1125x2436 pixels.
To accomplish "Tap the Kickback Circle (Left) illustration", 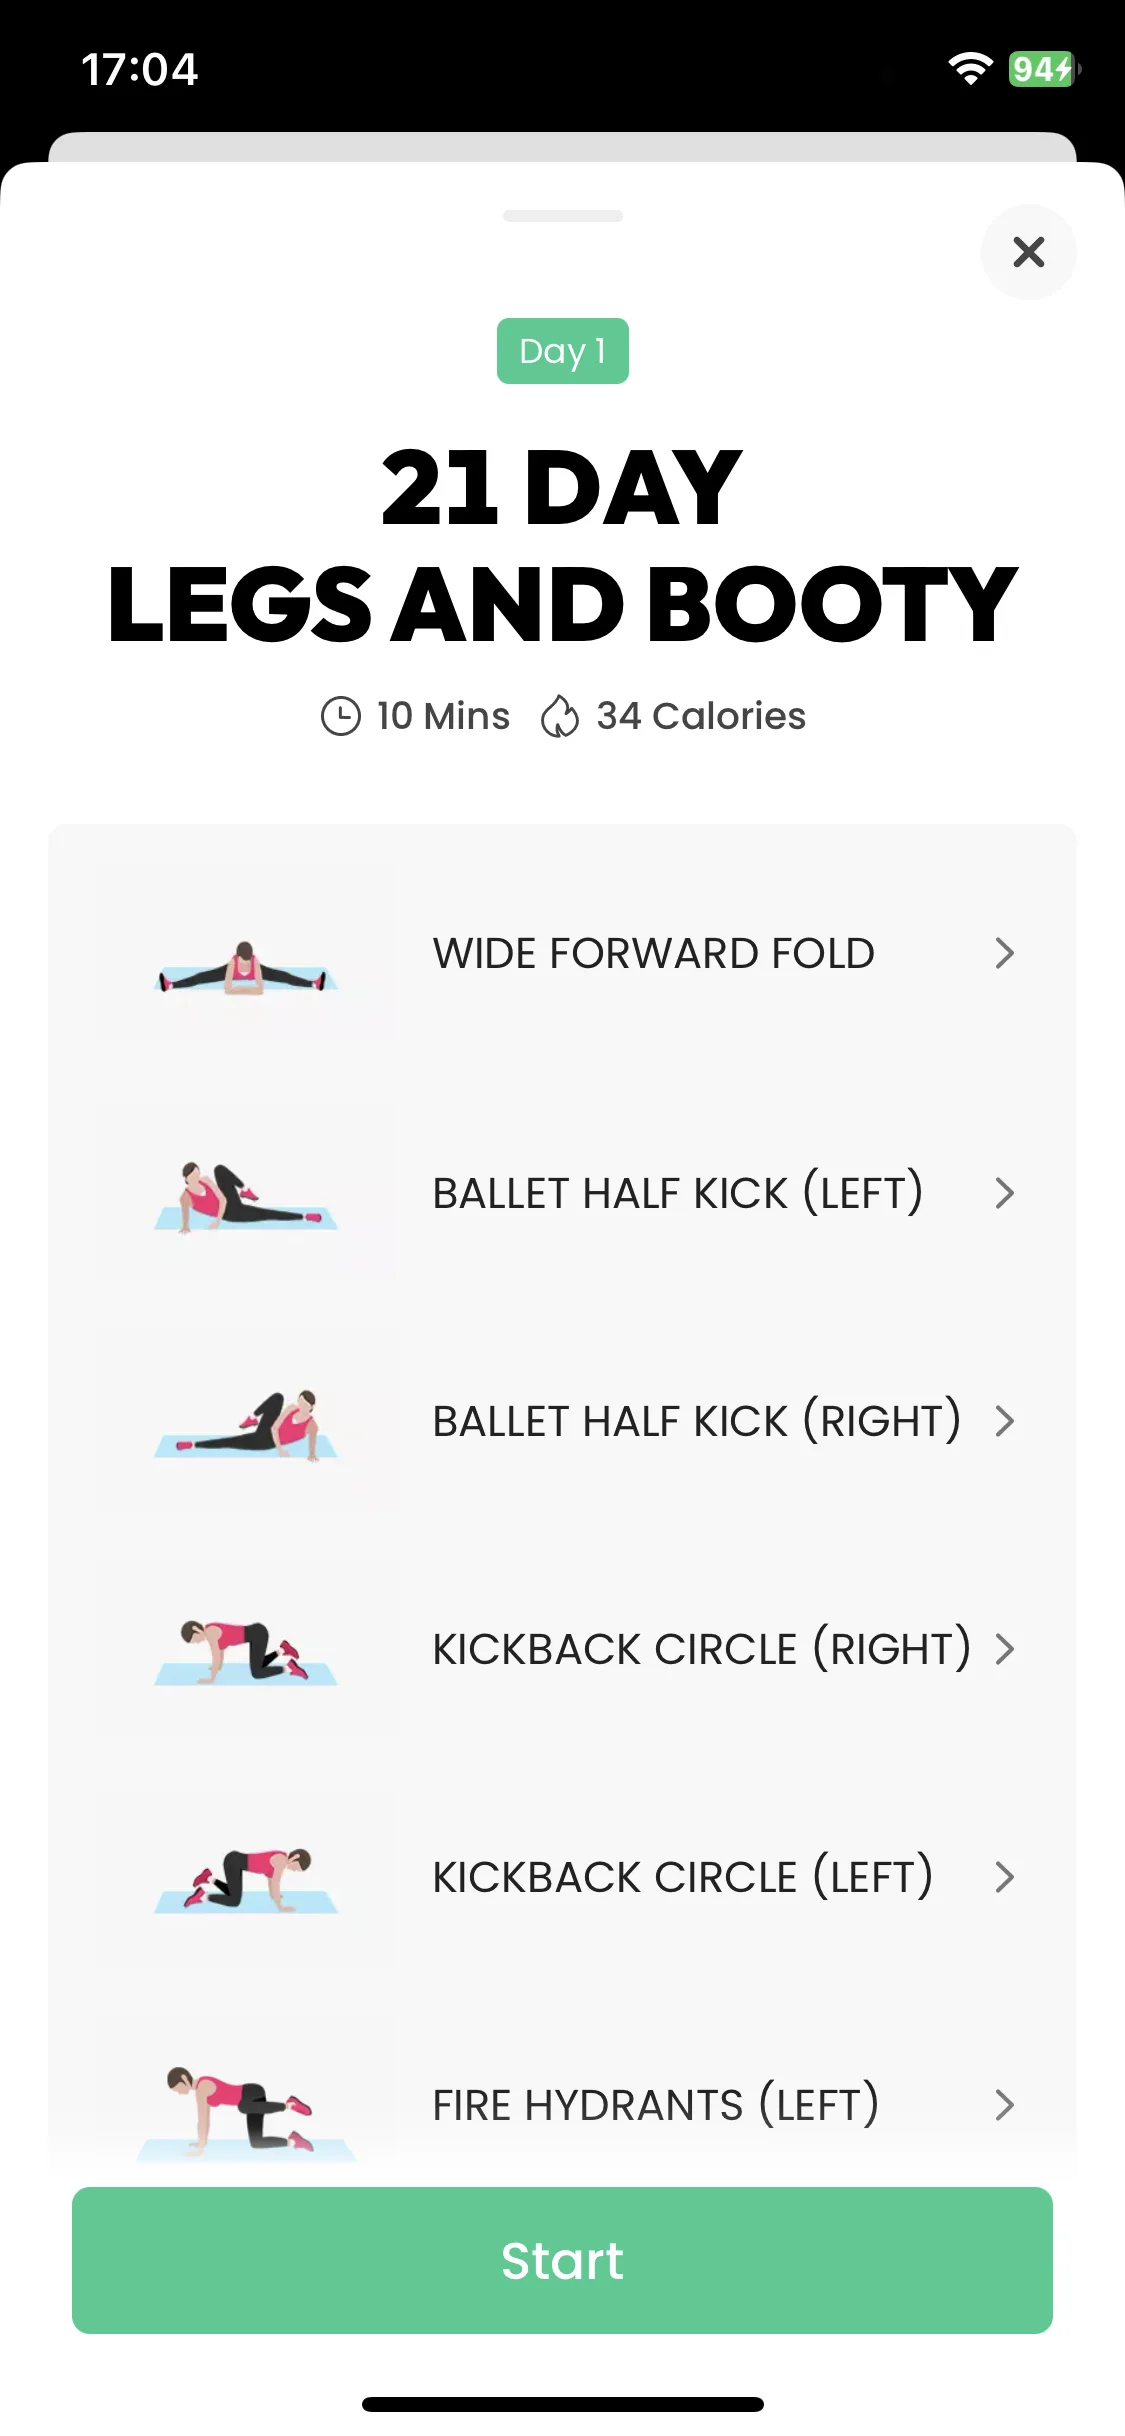I will pyautogui.click(x=245, y=1880).
